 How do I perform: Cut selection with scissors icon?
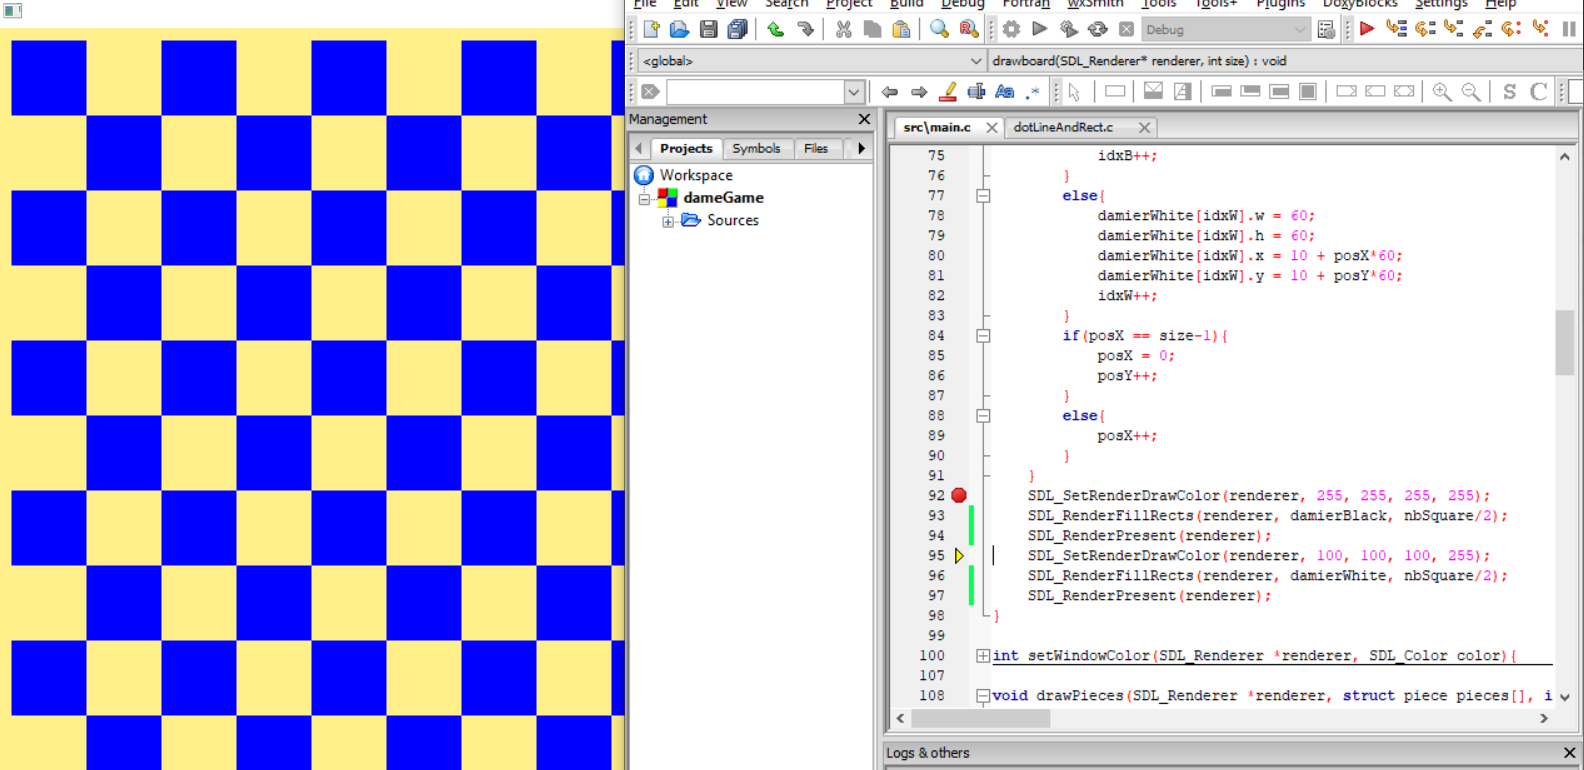[844, 30]
